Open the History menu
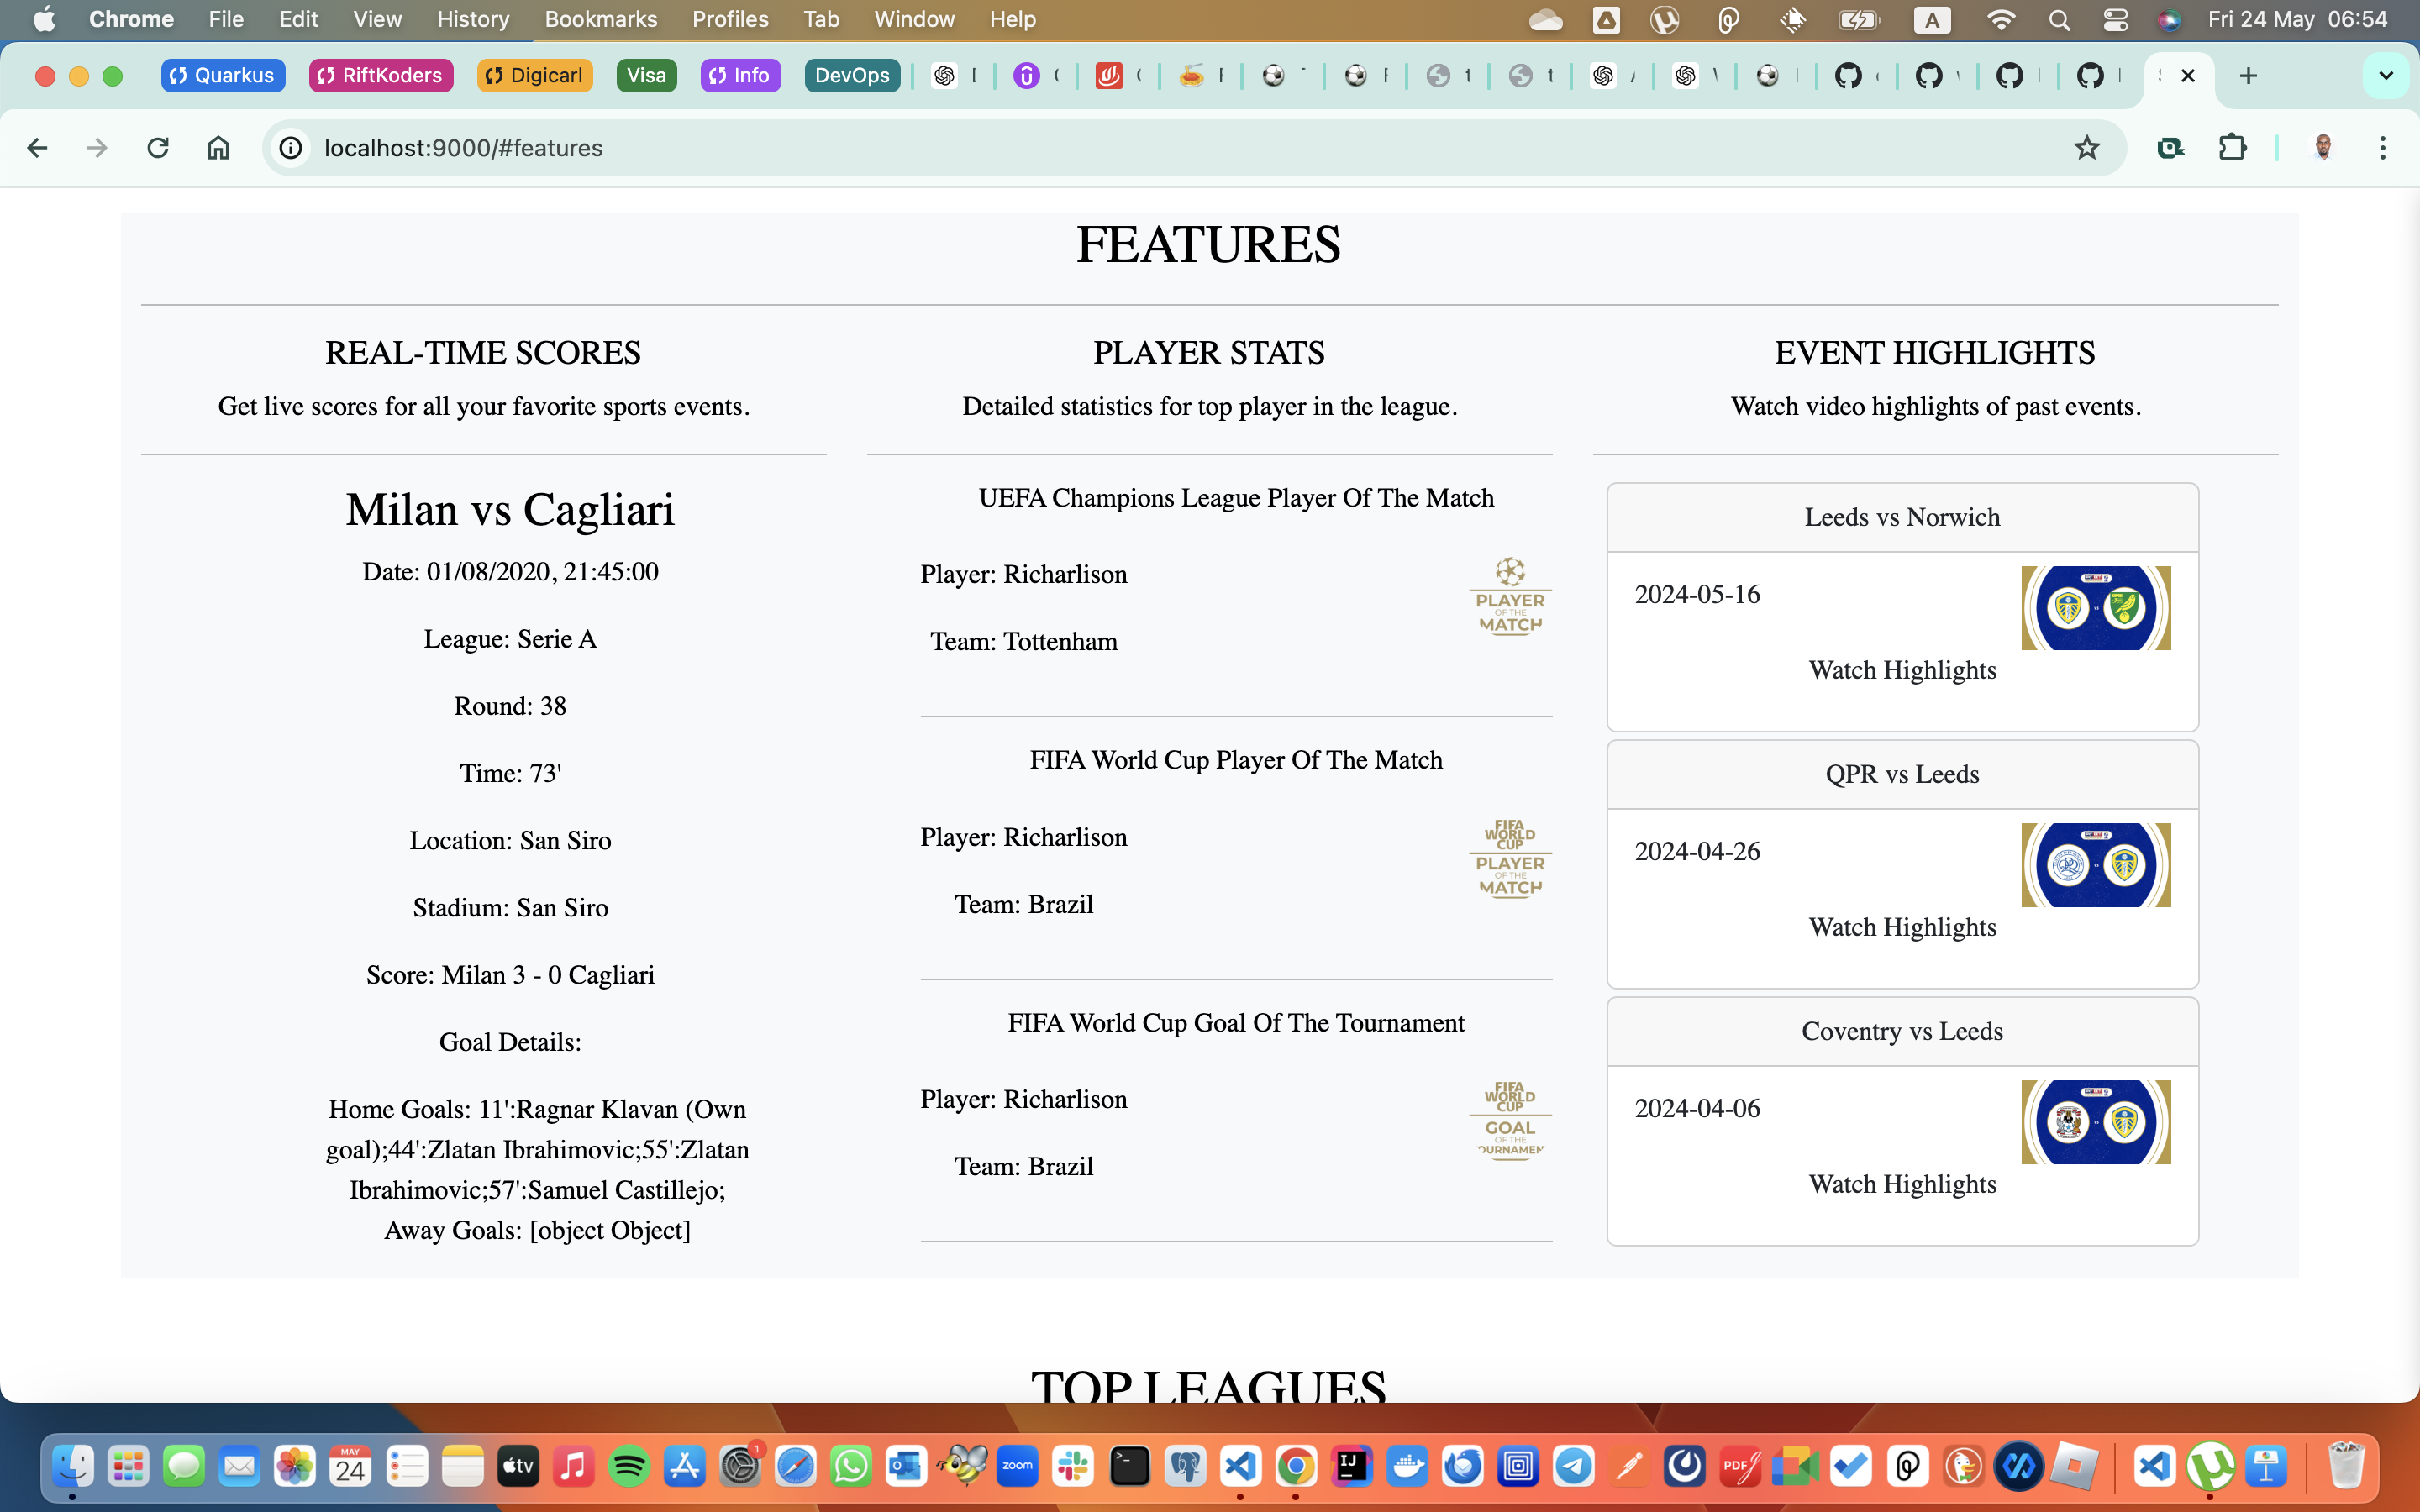This screenshot has height=1512, width=2420. click(472, 19)
